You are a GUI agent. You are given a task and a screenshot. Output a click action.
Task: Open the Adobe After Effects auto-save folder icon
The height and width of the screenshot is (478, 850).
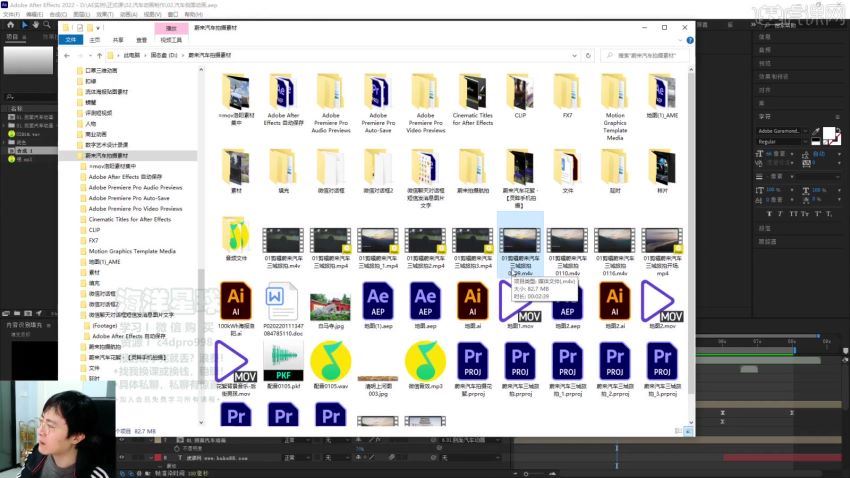[284, 92]
